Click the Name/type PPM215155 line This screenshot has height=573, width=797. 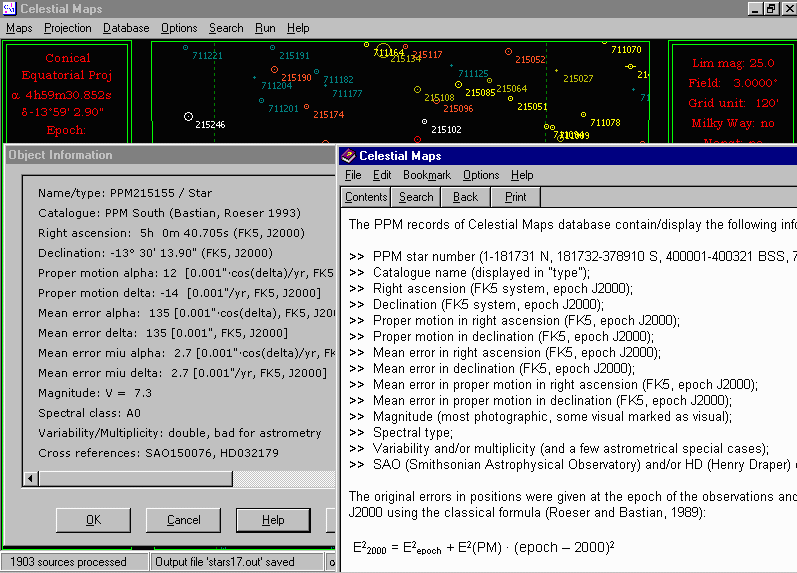[125, 193]
